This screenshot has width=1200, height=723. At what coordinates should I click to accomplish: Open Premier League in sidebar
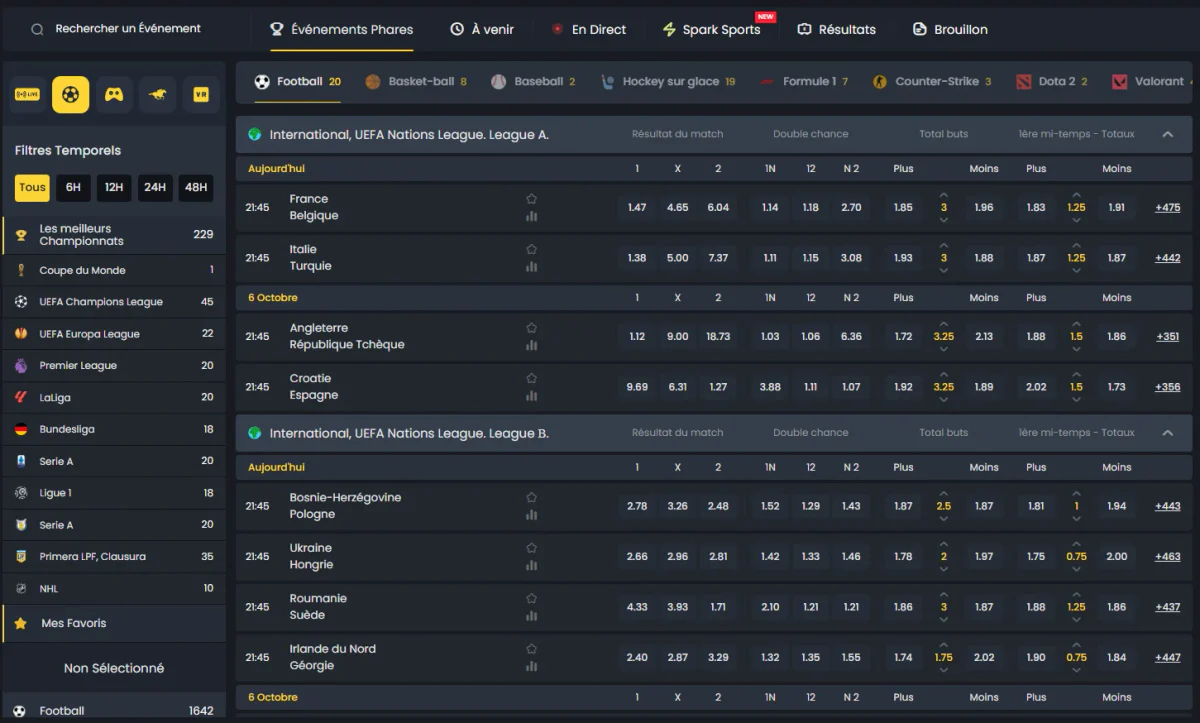114,366
